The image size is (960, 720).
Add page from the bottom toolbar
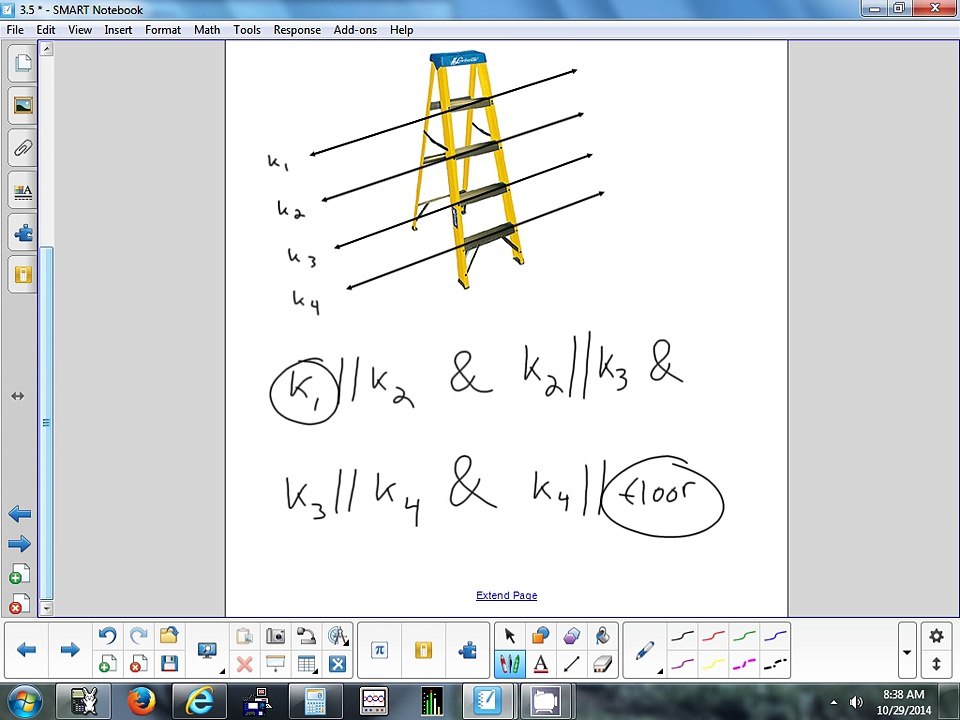[108, 664]
